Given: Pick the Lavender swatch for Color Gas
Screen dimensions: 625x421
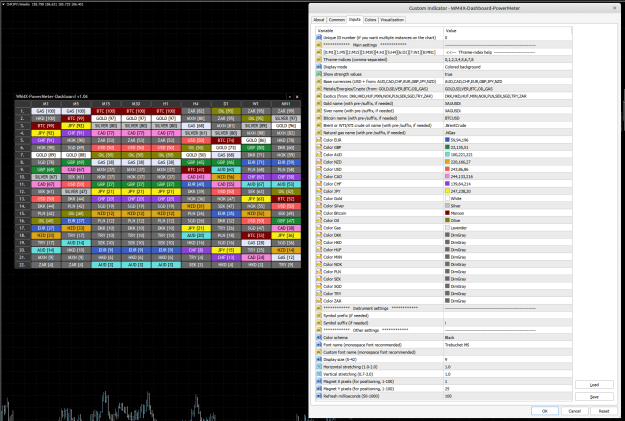Looking at the screenshot, I should click(x=447, y=228).
